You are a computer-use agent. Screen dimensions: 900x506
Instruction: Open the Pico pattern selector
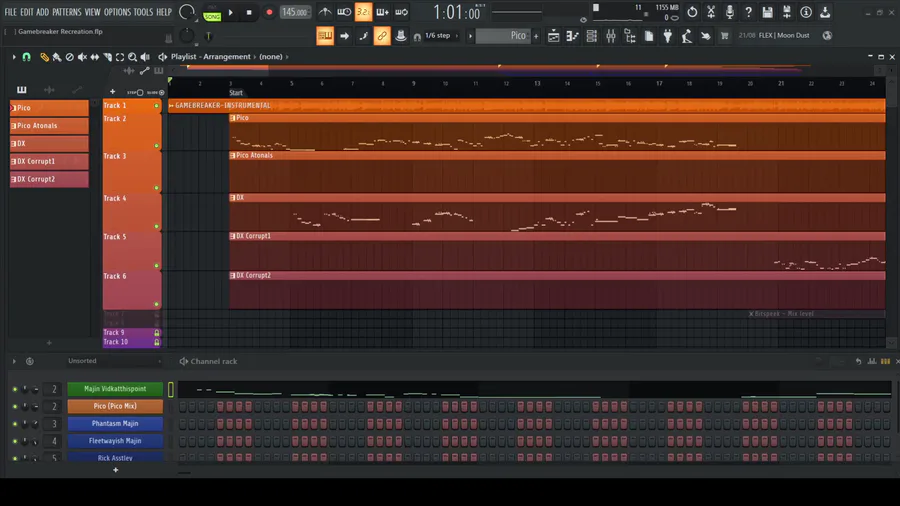pos(501,36)
